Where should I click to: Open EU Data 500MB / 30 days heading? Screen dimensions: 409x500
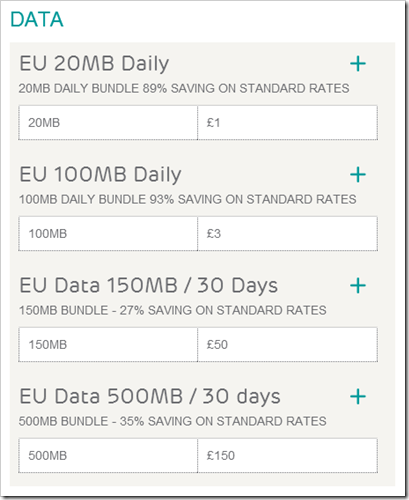pos(150,397)
